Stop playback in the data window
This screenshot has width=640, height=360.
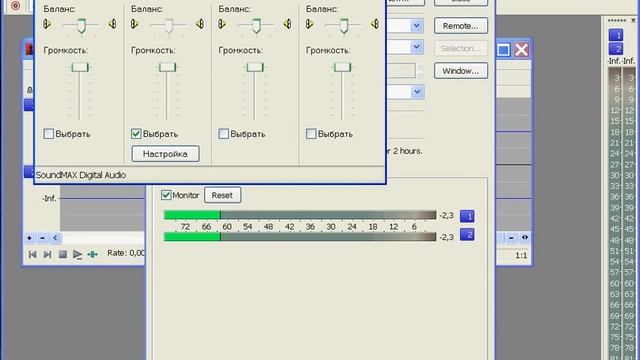(62, 254)
